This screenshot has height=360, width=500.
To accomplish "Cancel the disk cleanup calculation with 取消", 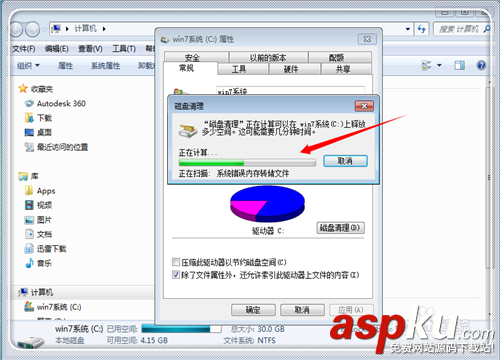I will [345, 161].
